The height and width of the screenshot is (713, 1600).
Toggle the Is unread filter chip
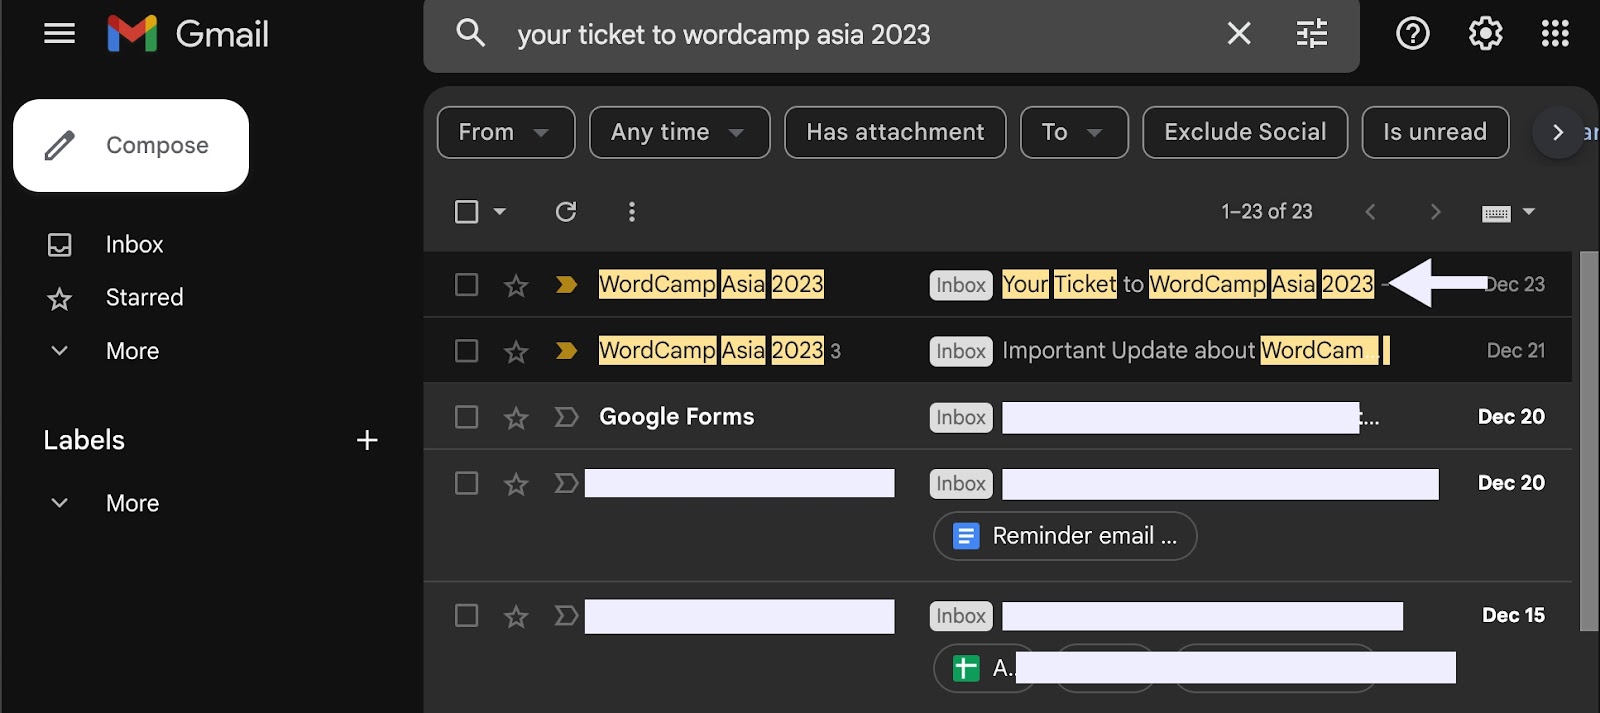[1435, 132]
